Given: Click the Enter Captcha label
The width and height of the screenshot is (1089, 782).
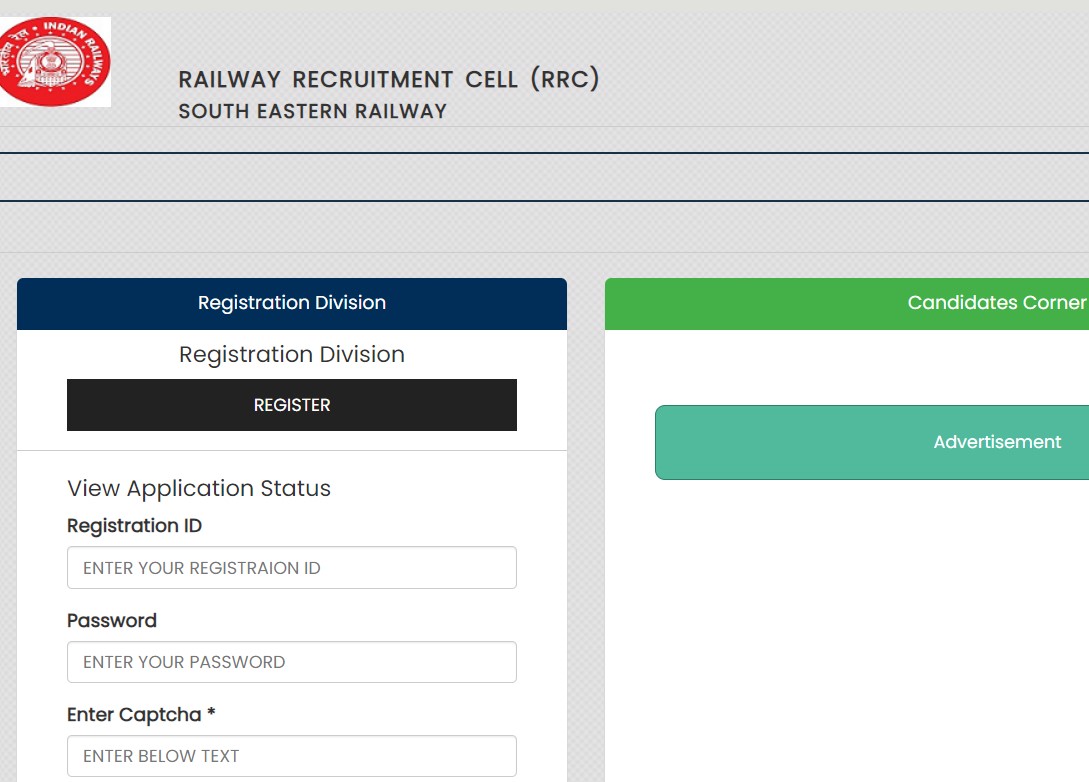Looking at the screenshot, I should click(x=135, y=715).
